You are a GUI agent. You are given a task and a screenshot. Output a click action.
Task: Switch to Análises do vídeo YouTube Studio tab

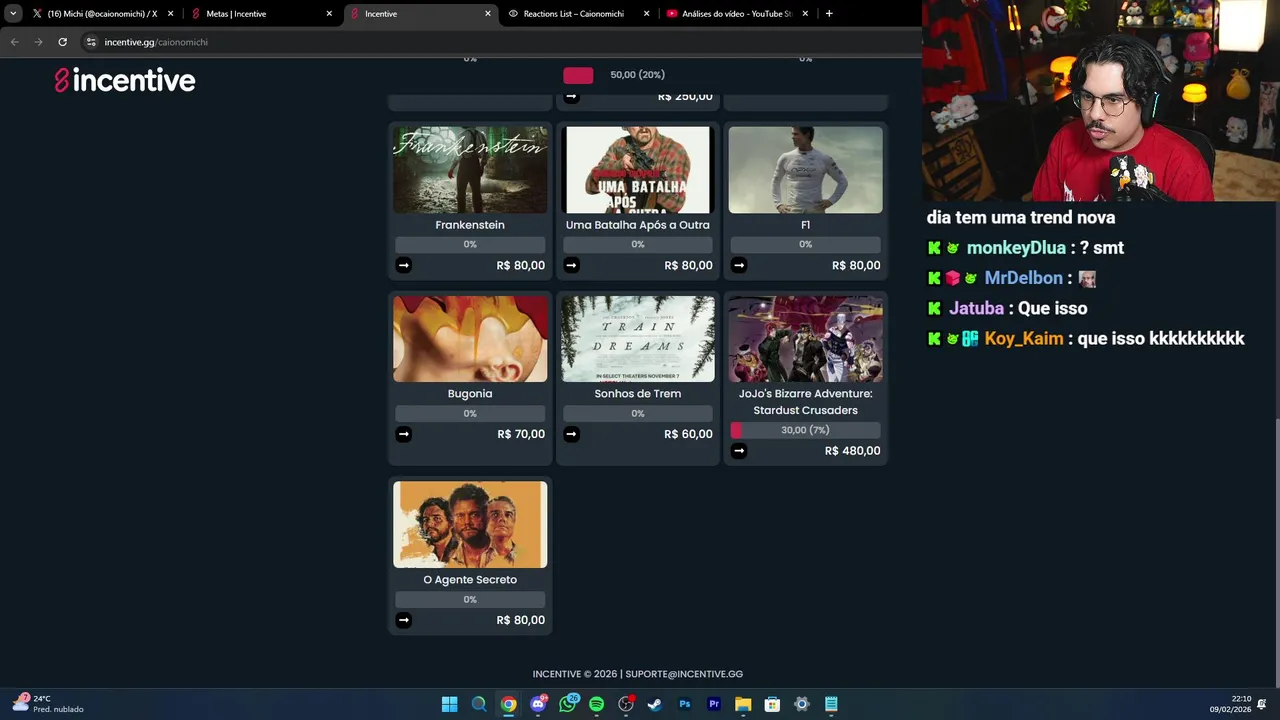tap(737, 14)
